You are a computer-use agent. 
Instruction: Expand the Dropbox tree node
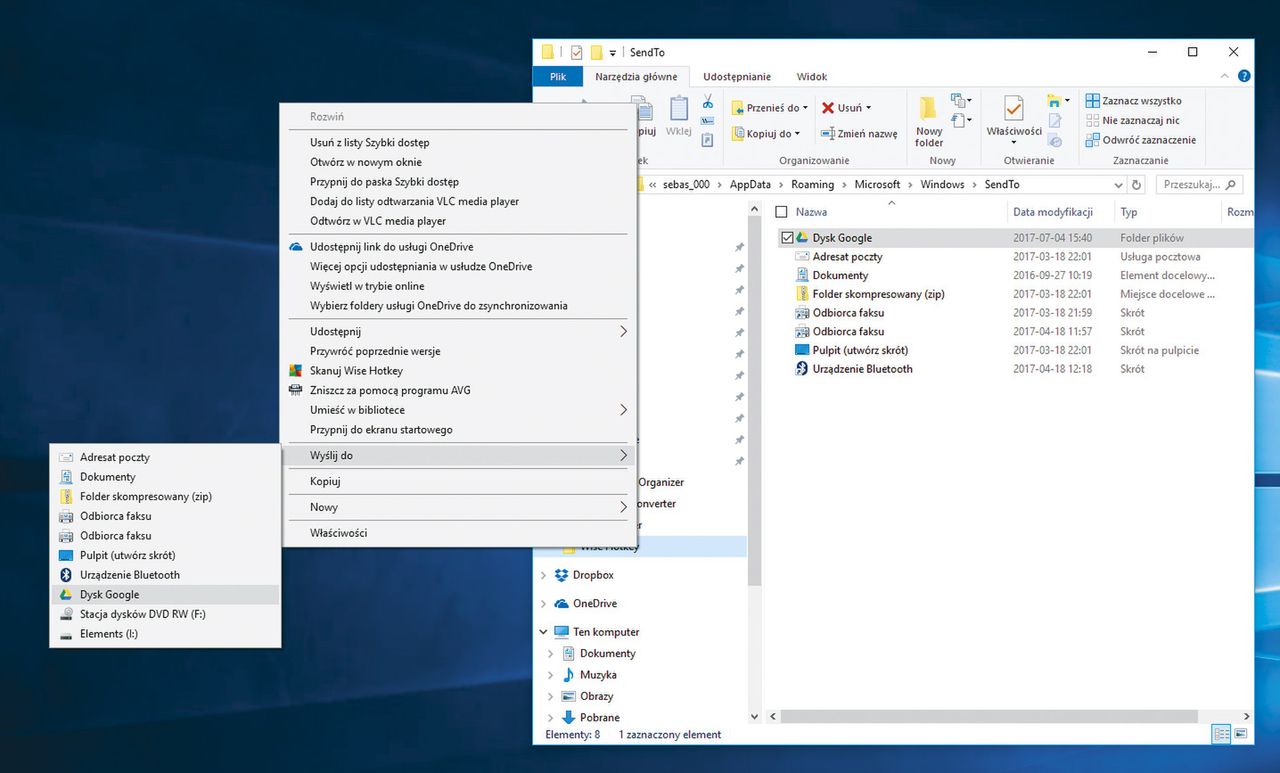[x=544, y=575]
